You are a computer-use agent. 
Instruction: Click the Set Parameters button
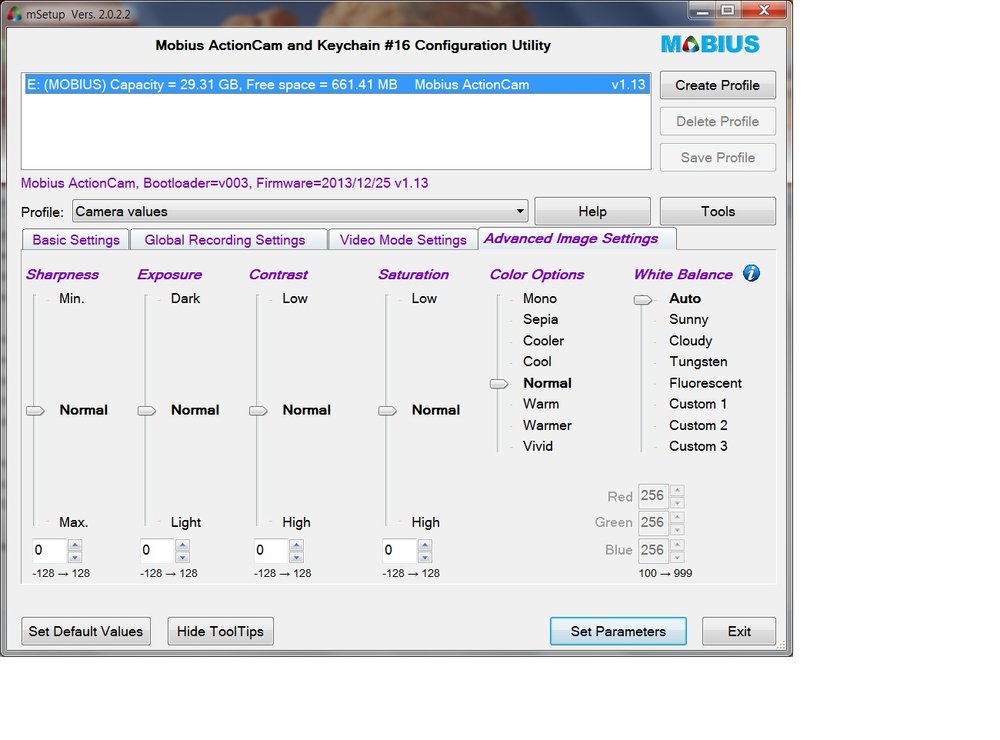click(x=618, y=631)
